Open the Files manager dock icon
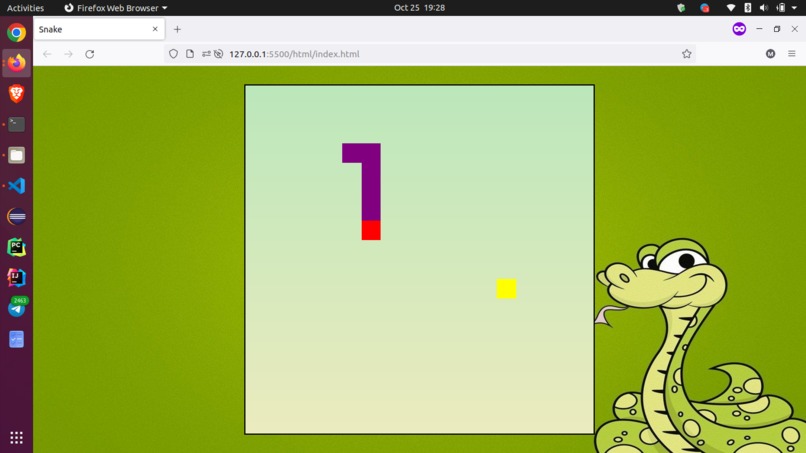806x453 pixels. pos(16,155)
